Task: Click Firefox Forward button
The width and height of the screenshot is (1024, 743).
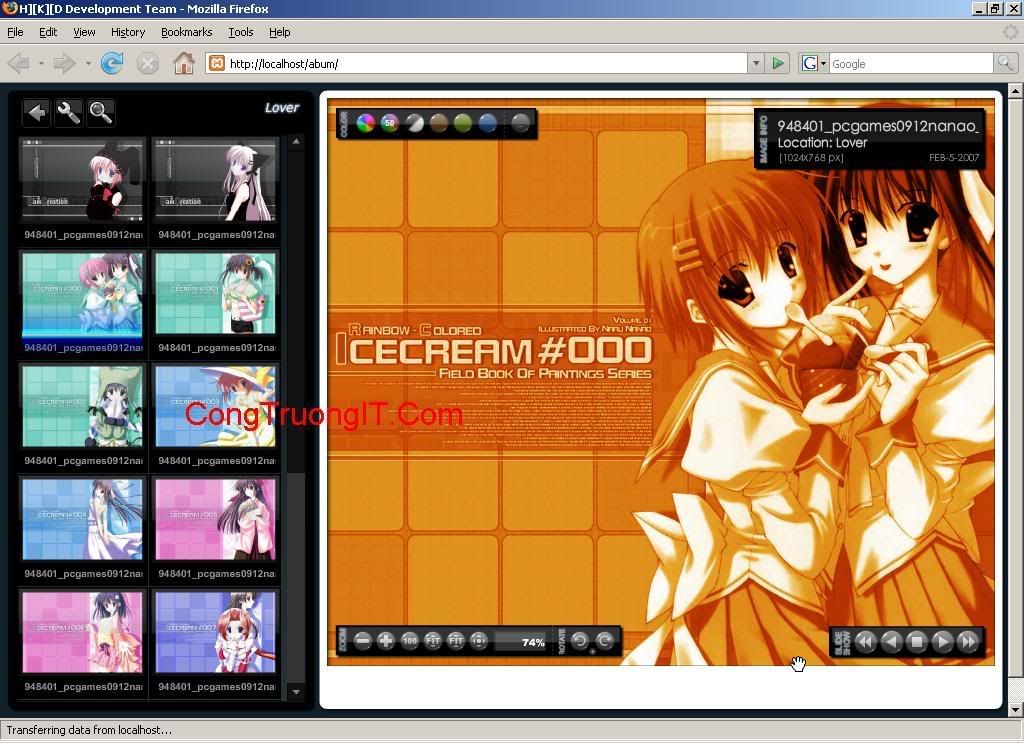Action: (x=65, y=63)
